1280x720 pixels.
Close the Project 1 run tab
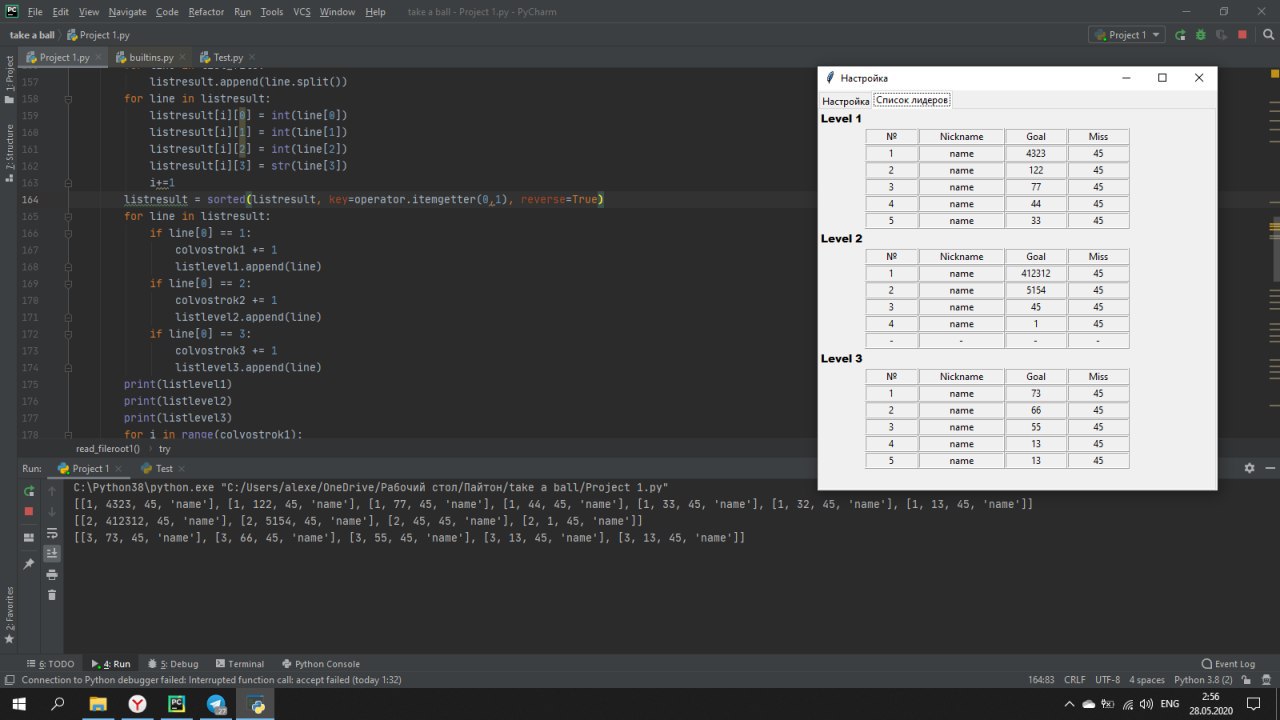click(118, 468)
